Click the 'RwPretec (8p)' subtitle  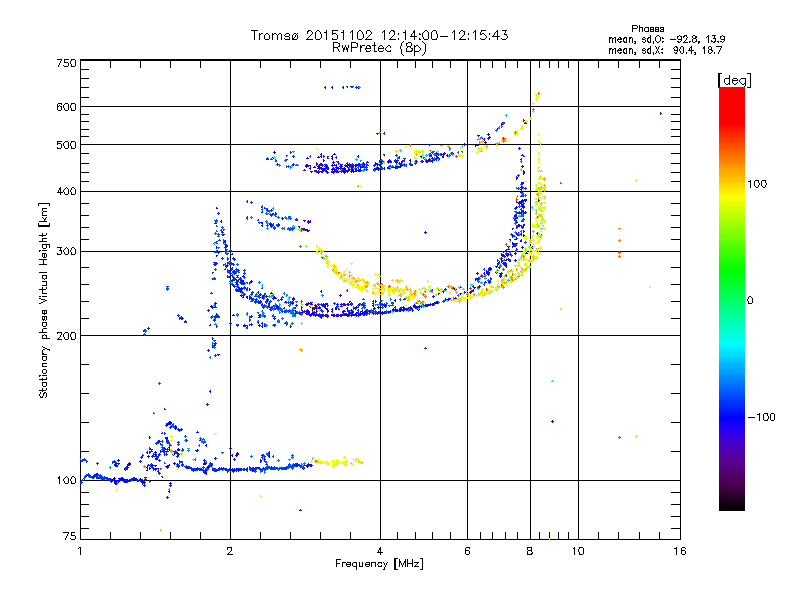point(379,48)
